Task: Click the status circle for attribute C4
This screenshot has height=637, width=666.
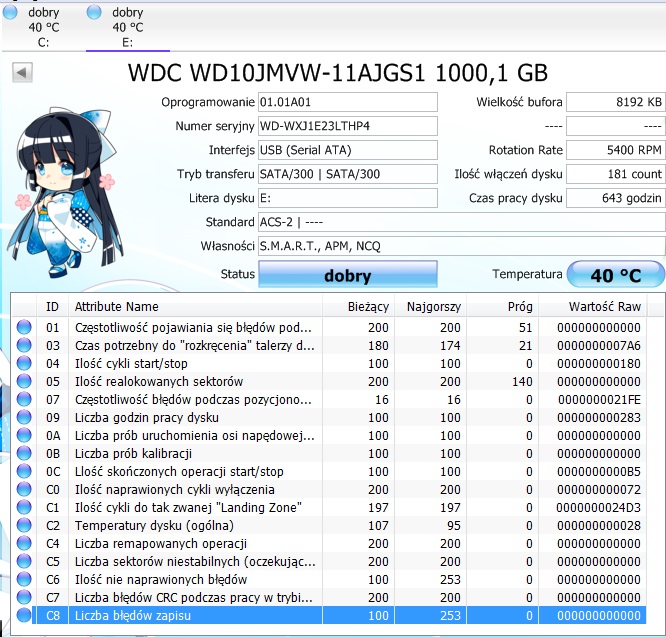Action: [24, 543]
